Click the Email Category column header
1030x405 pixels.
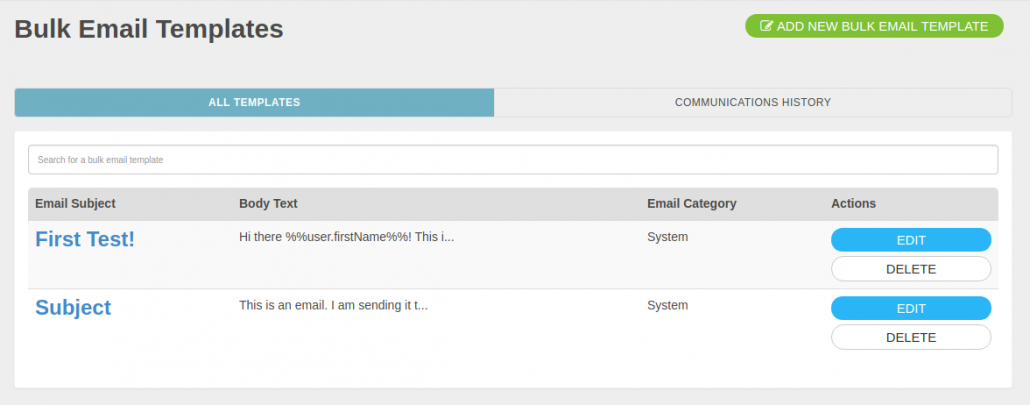692,203
